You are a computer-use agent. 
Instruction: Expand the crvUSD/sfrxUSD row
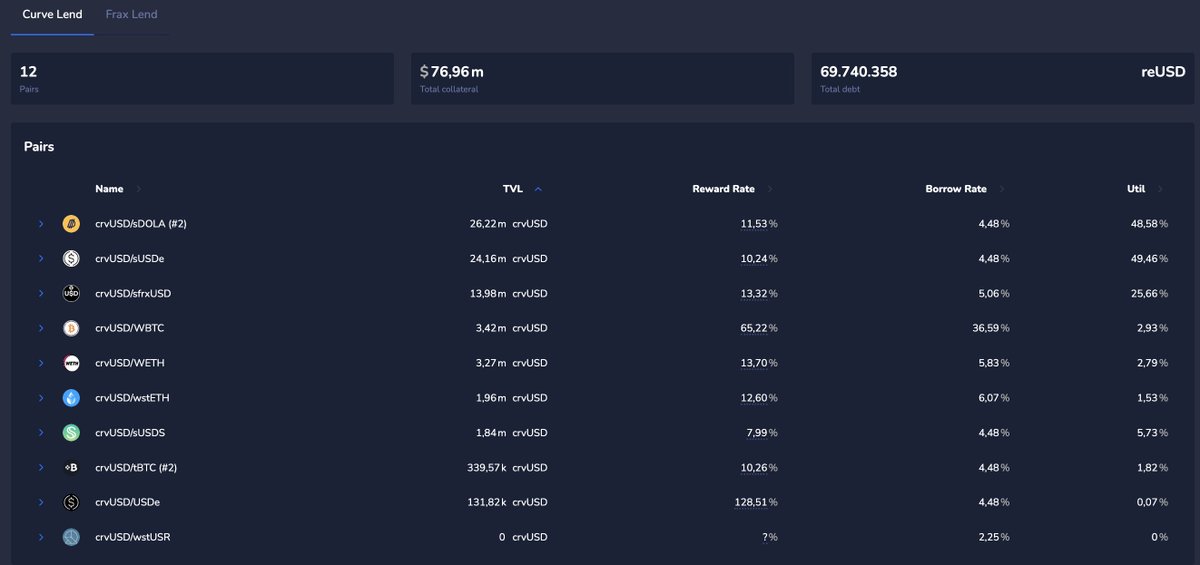pos(41,293)
